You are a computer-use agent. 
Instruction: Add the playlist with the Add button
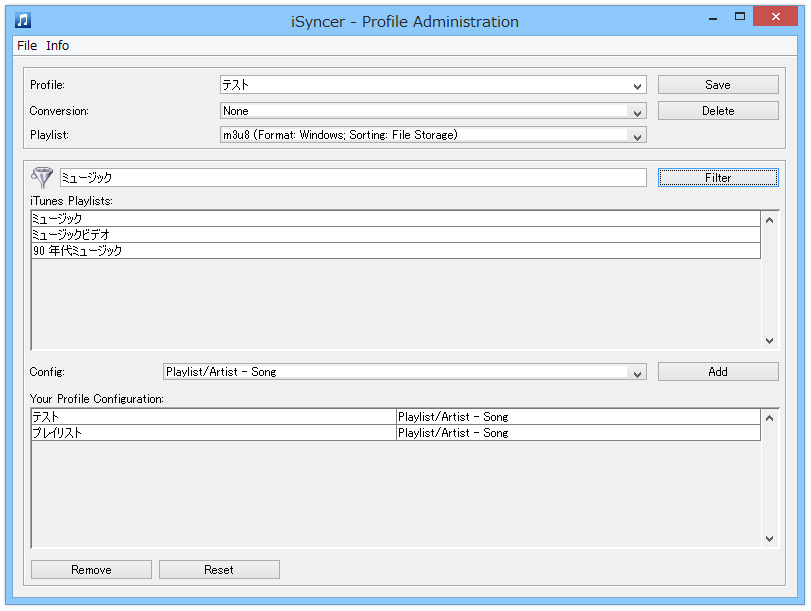(x=718, y=371)
